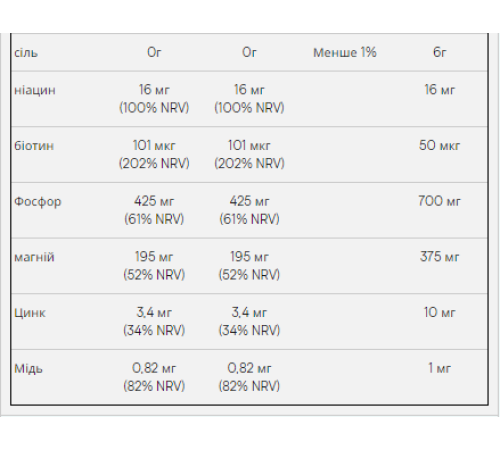Screen dimensions: 500x450
Task: Click the 1 мг copper reference value
Action: click(439, 368)
